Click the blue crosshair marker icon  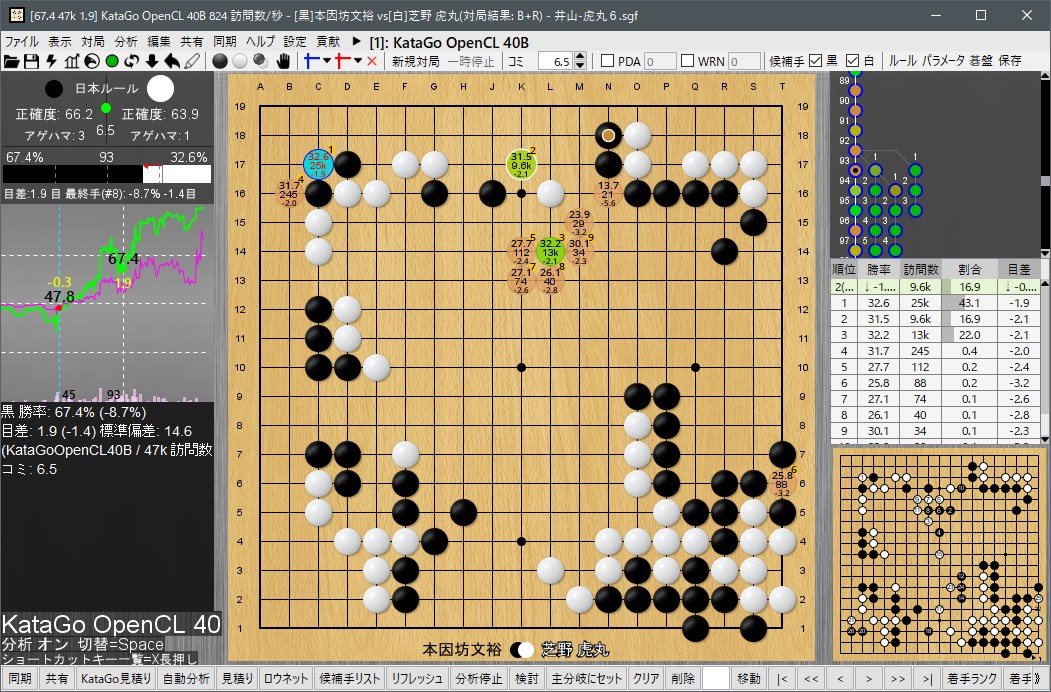point(311,61)
